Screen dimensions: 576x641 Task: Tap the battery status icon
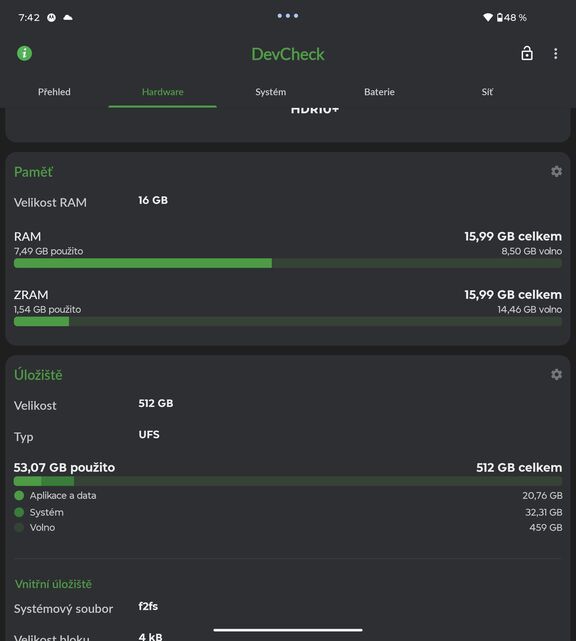[500, 18]
